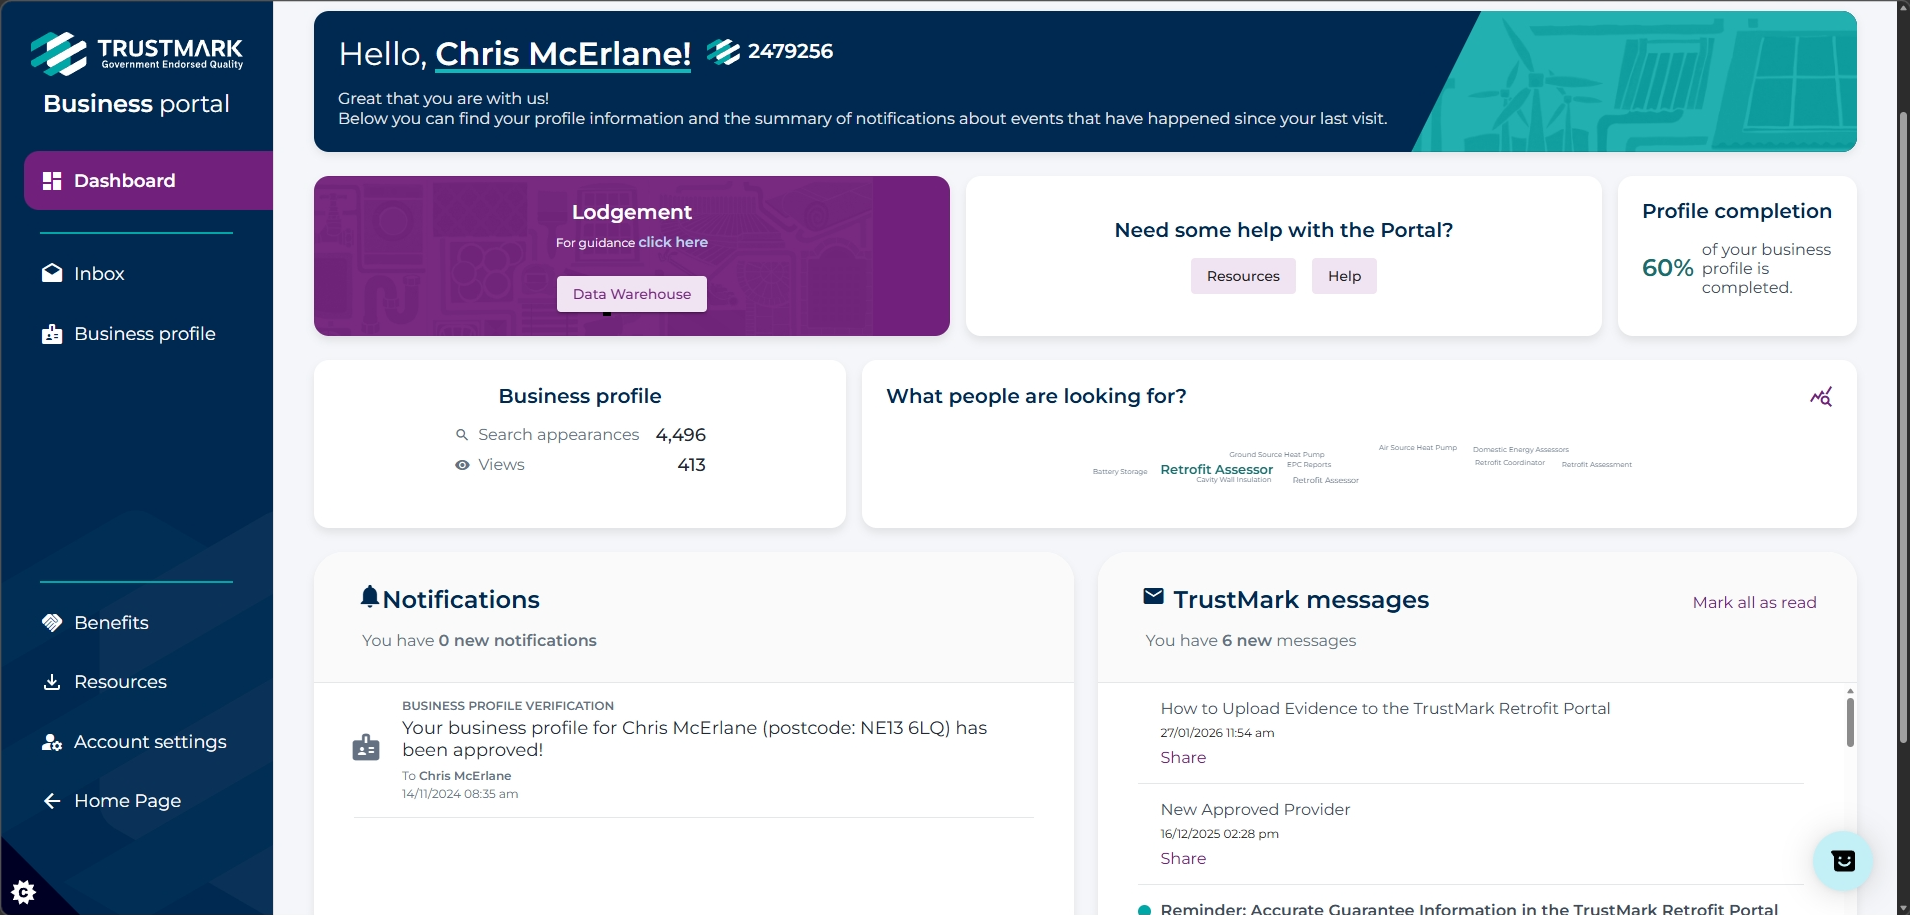This screenshot has height=915, width=1910.
Task: Click 'To Chris McErlane' in the notification
Action: 457,776
